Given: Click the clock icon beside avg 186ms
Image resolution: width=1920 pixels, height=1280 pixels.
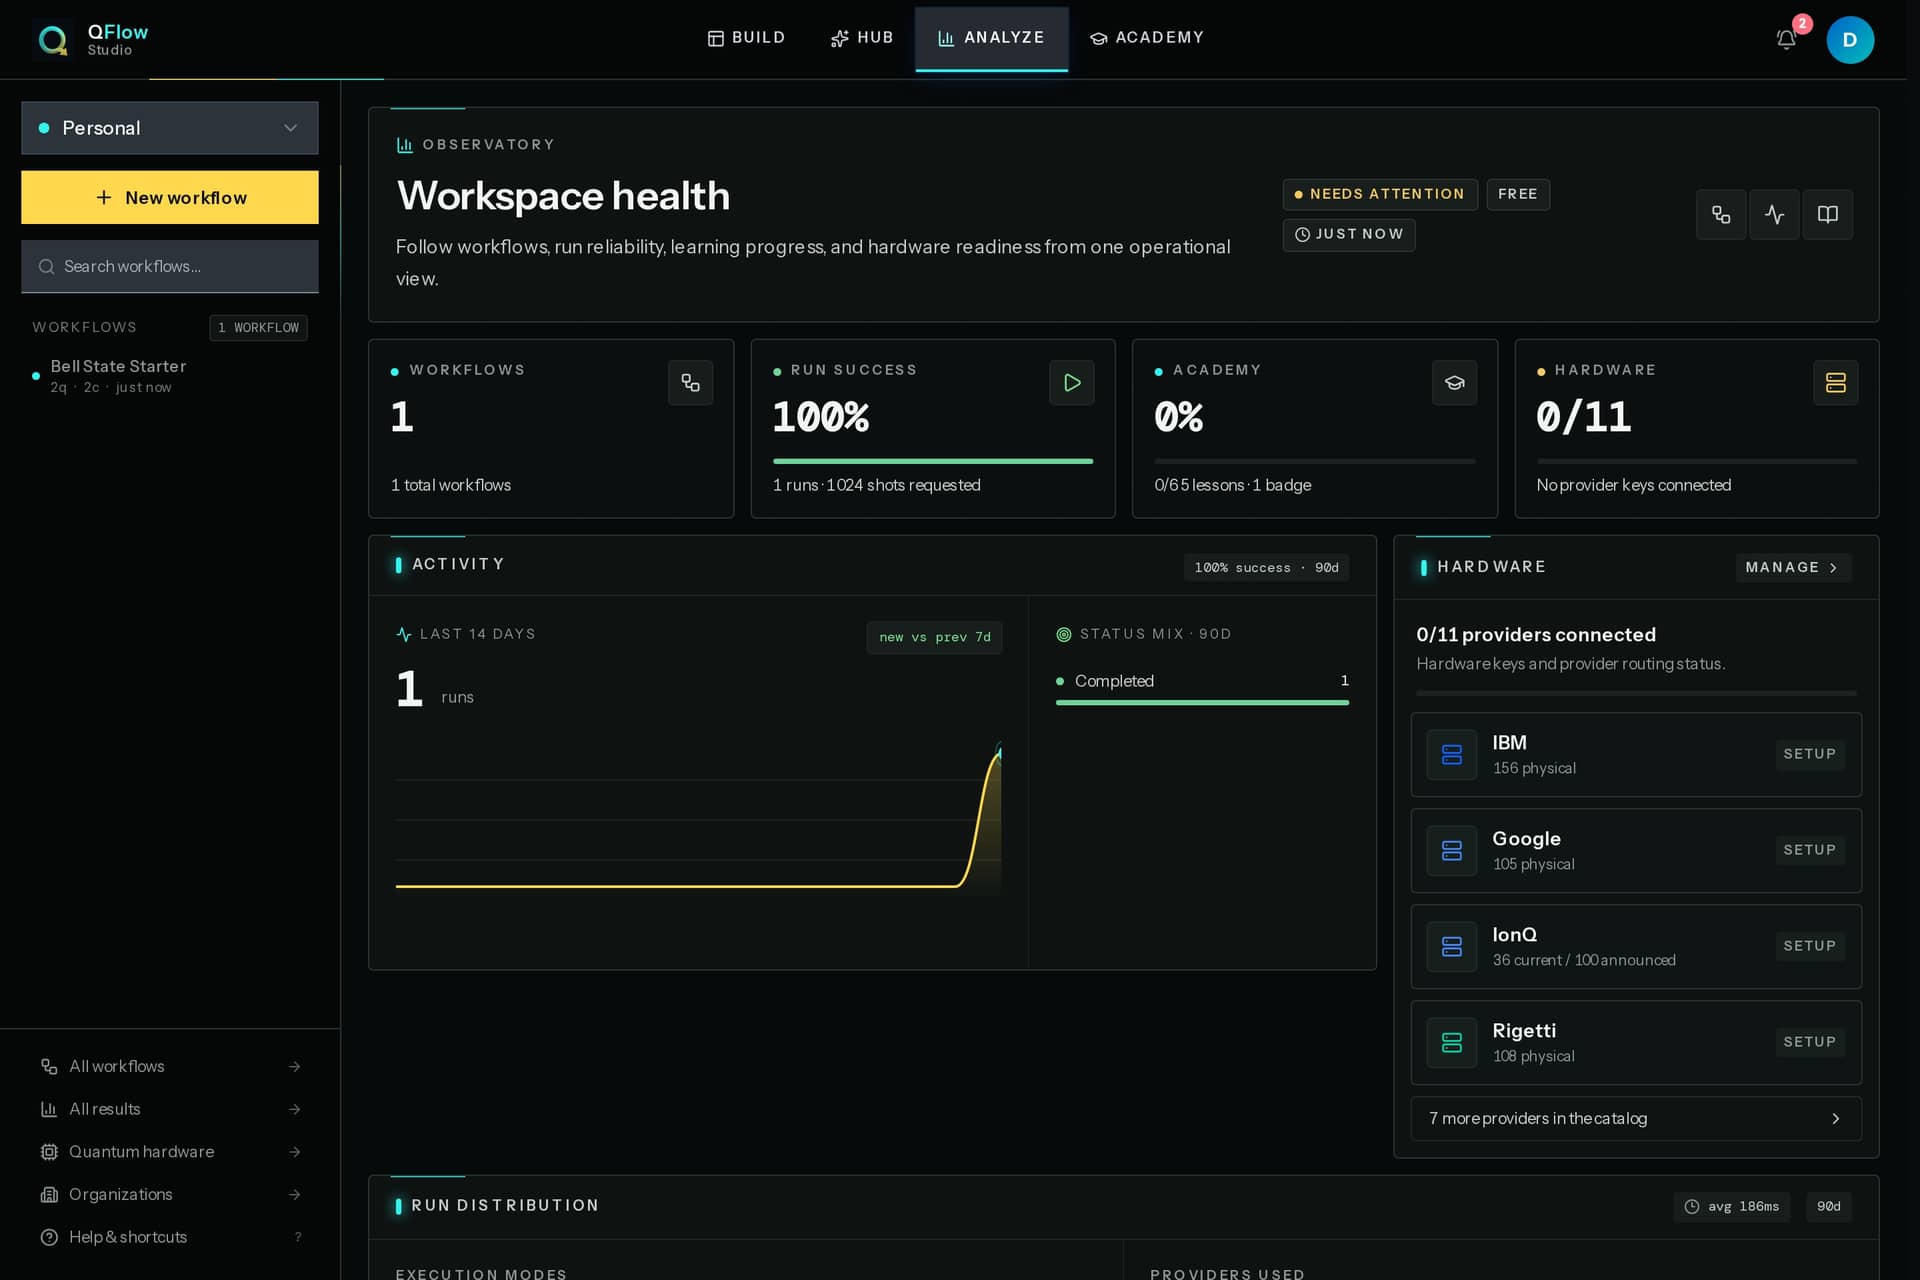Looking at the screenshot, I should click(1692, 1207).
